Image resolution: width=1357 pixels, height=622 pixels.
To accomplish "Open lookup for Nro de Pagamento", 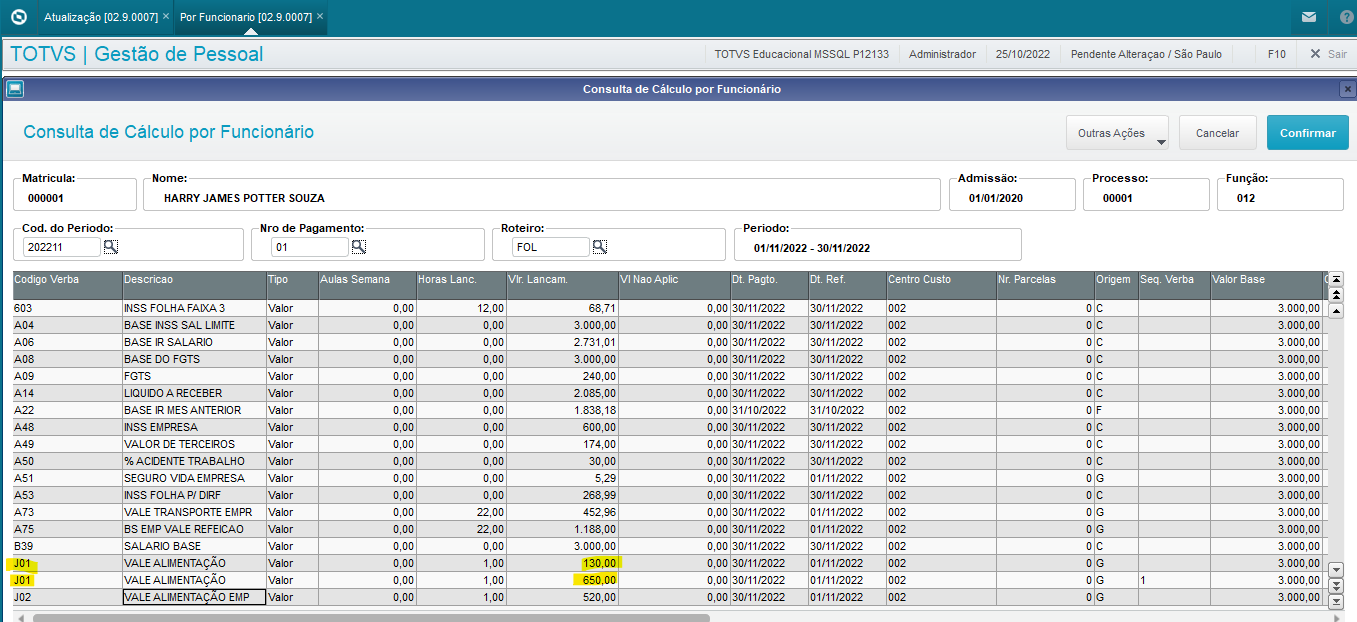I will (x=358, y=246).
